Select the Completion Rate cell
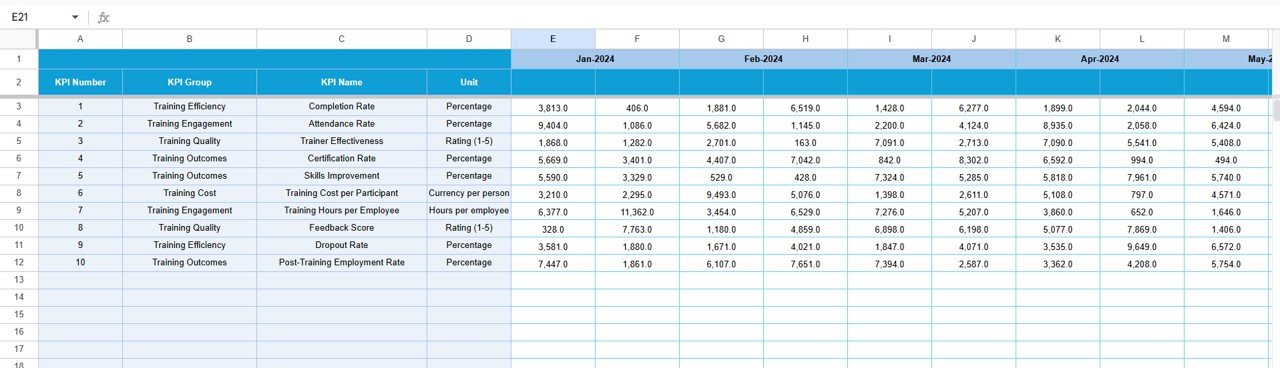1280x368 pixels. (341, 107)
